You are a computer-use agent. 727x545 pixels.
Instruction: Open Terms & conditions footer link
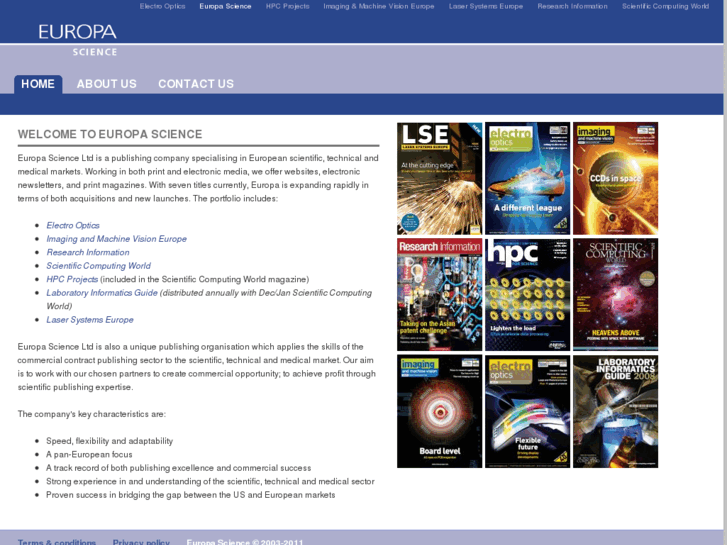point(57,542)
